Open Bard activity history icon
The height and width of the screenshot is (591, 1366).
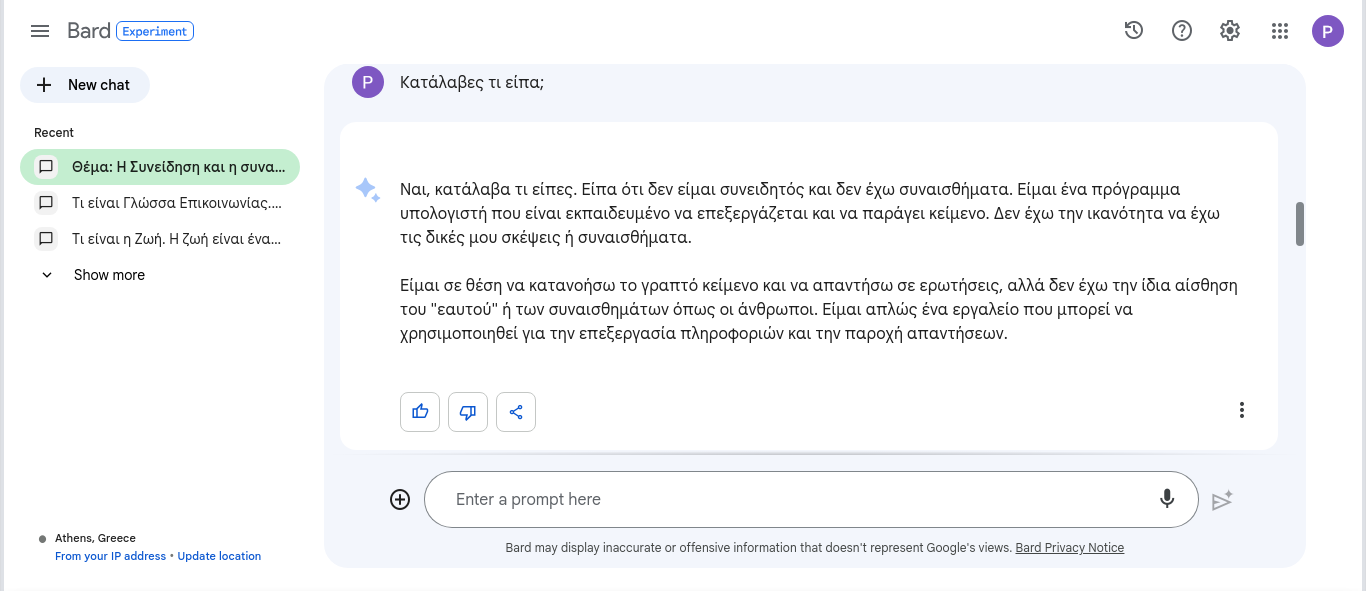pos(1134,31)
